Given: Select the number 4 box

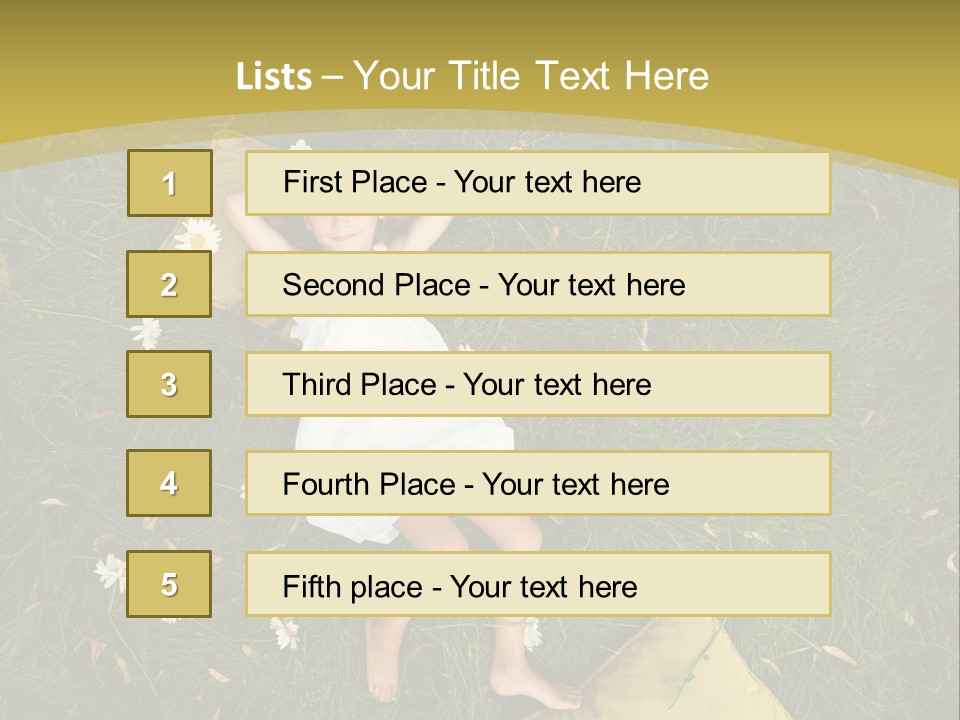Looking at the screenshot, I should [169, 483].
